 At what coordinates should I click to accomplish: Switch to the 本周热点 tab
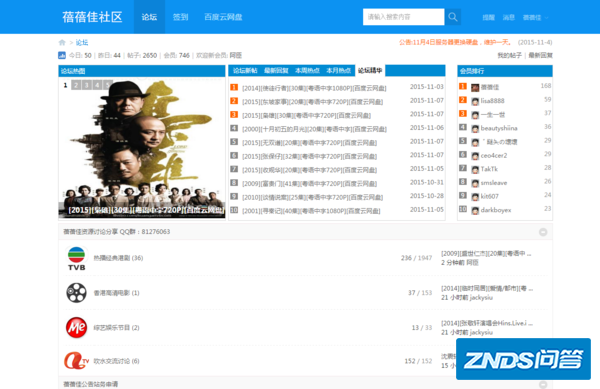pos(307,71)
